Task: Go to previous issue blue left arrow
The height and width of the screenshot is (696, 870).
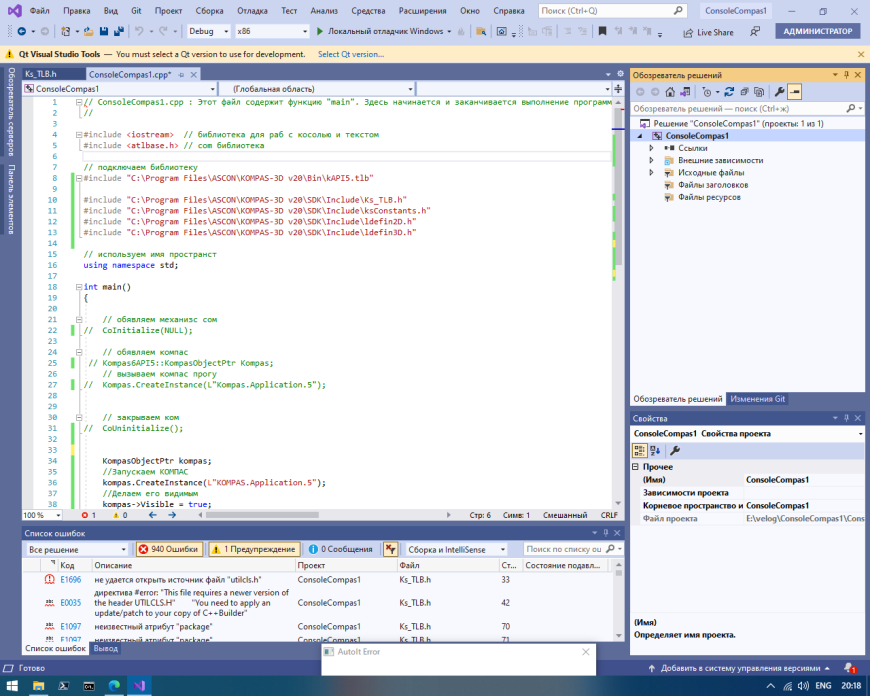Action: click(x=153, y=515)
